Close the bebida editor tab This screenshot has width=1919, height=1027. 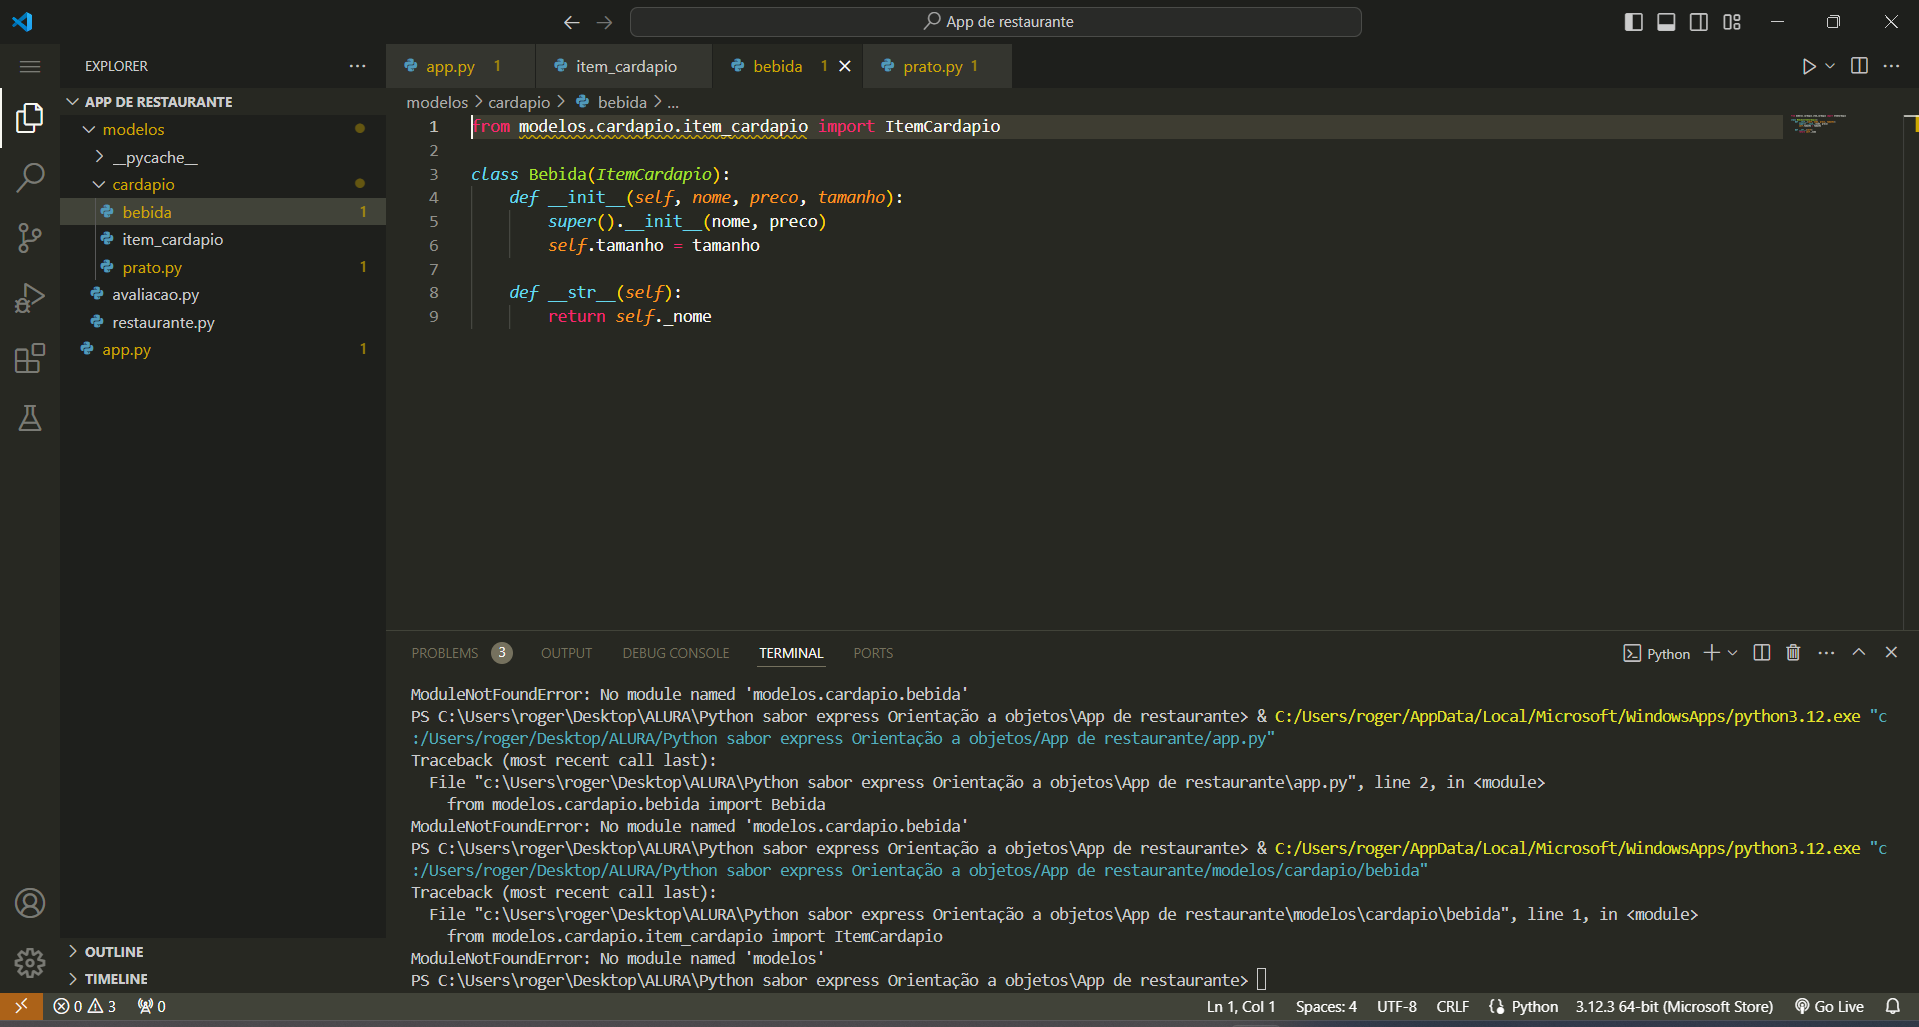(x=845, y=66)
